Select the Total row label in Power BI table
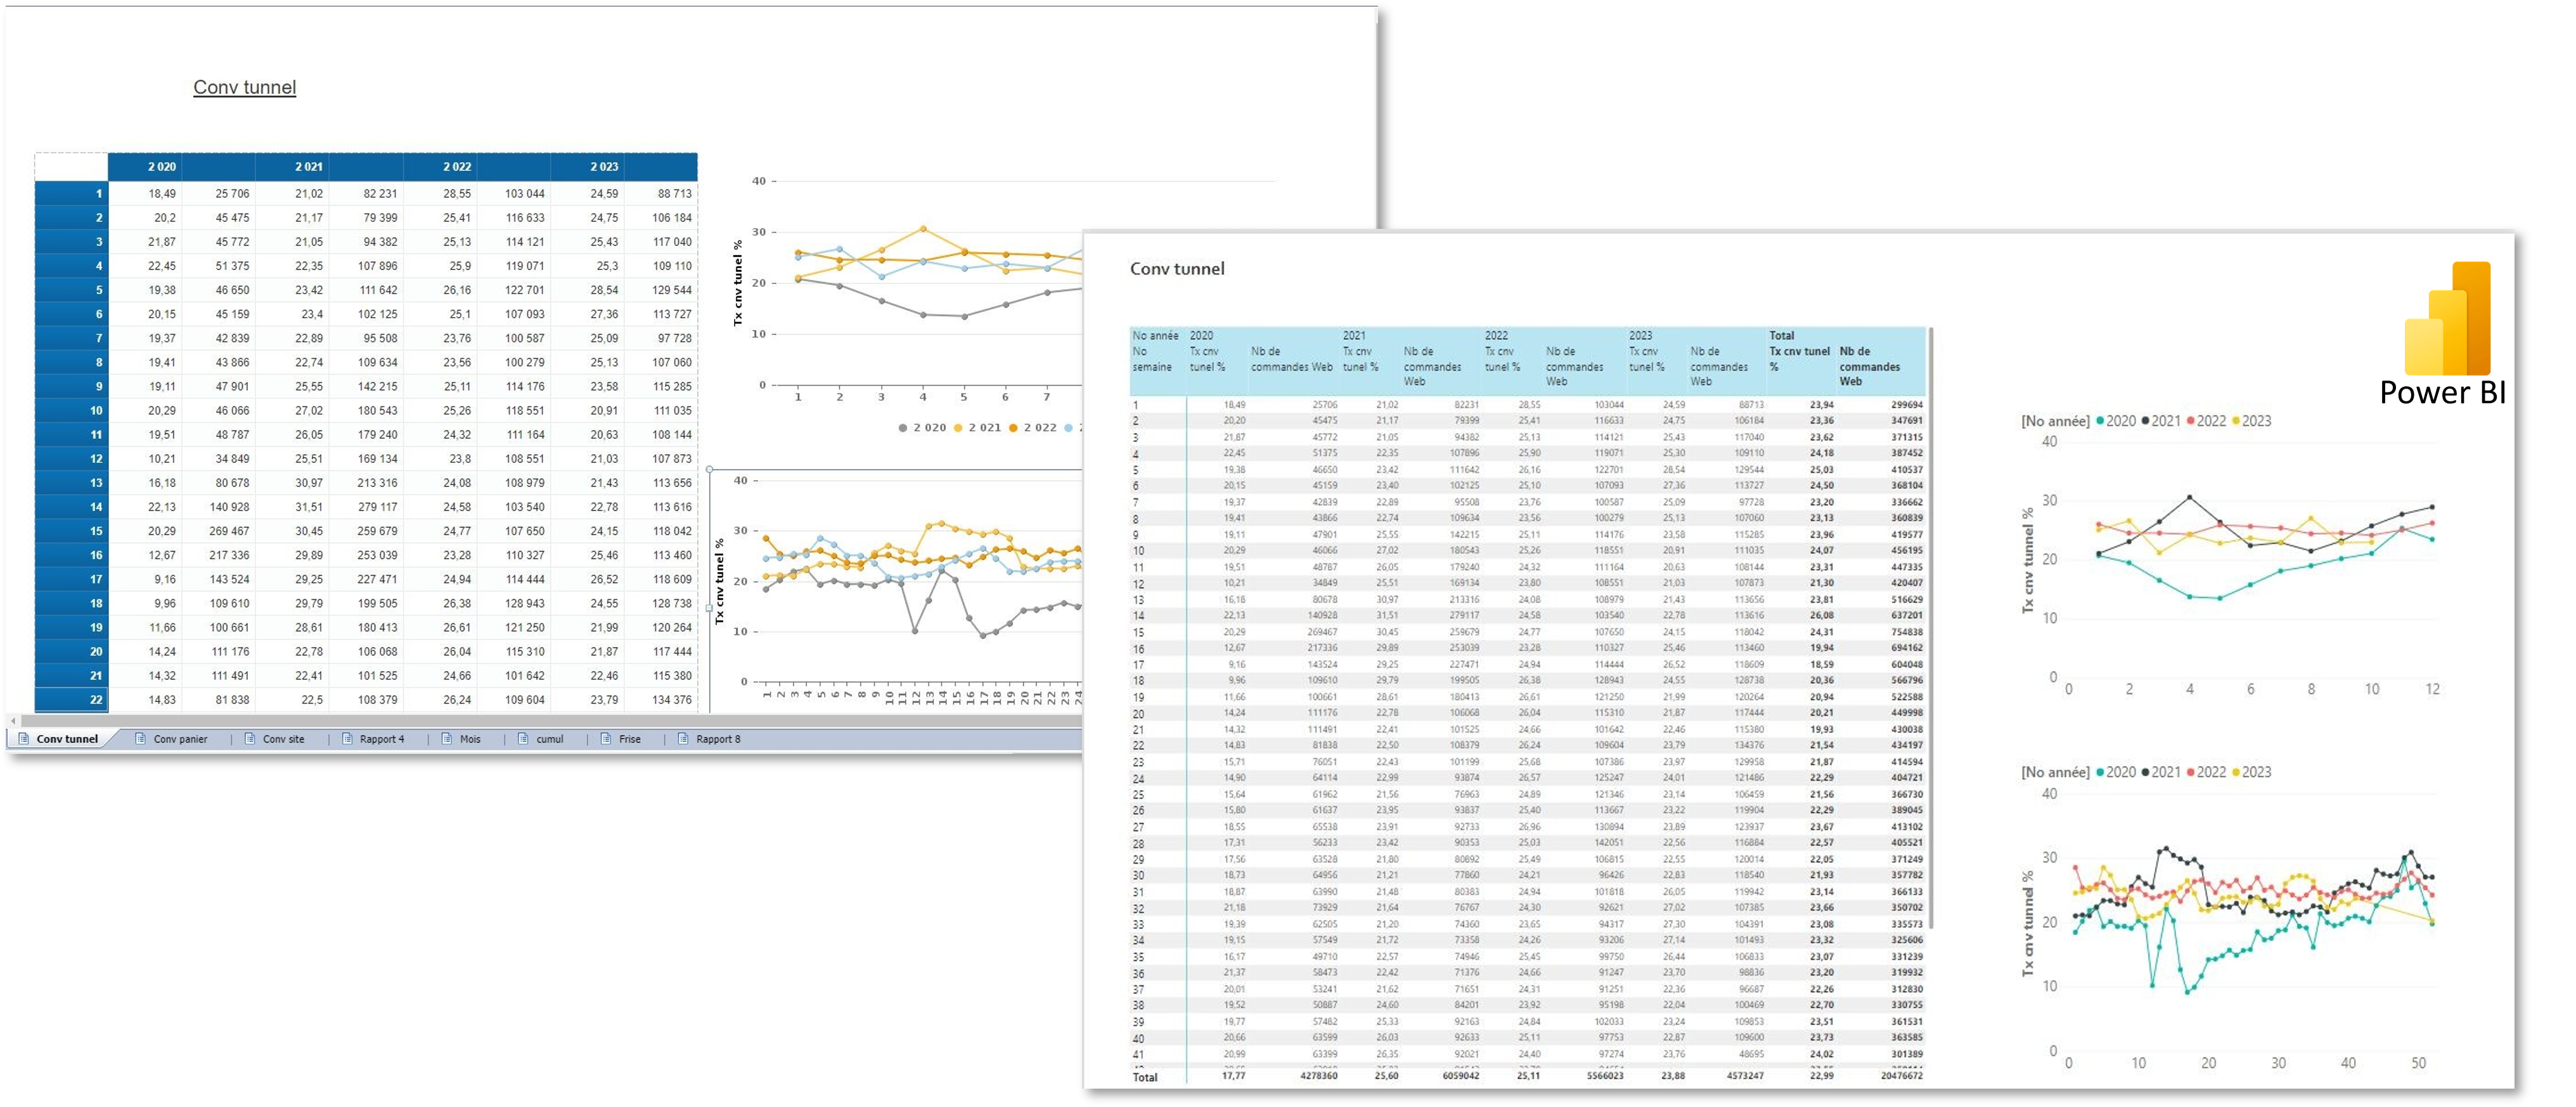2576x1107 pixels. point(1144,1077)
